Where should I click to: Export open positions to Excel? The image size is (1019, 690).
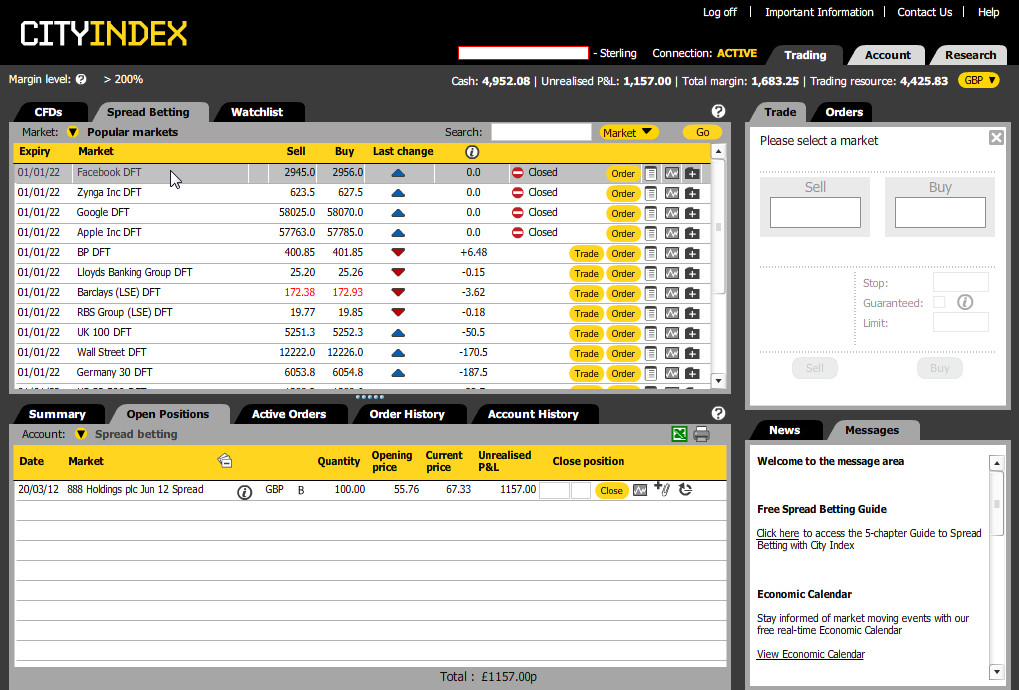679,434
